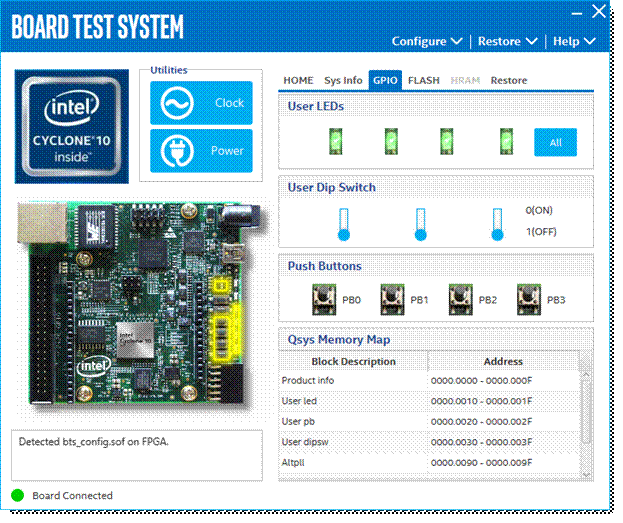The width and height of the screenshot is (623, 523).
Task: Select the User led row
Action: coord(429,401)
